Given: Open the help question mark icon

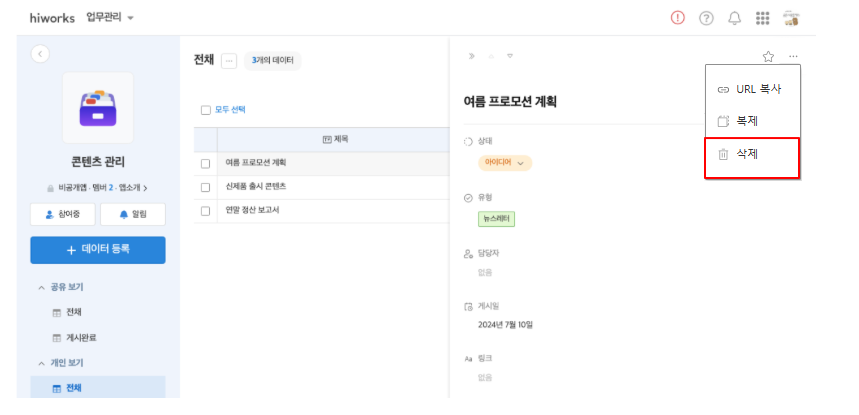Looking at the screenshot, I should click(706, 18).
